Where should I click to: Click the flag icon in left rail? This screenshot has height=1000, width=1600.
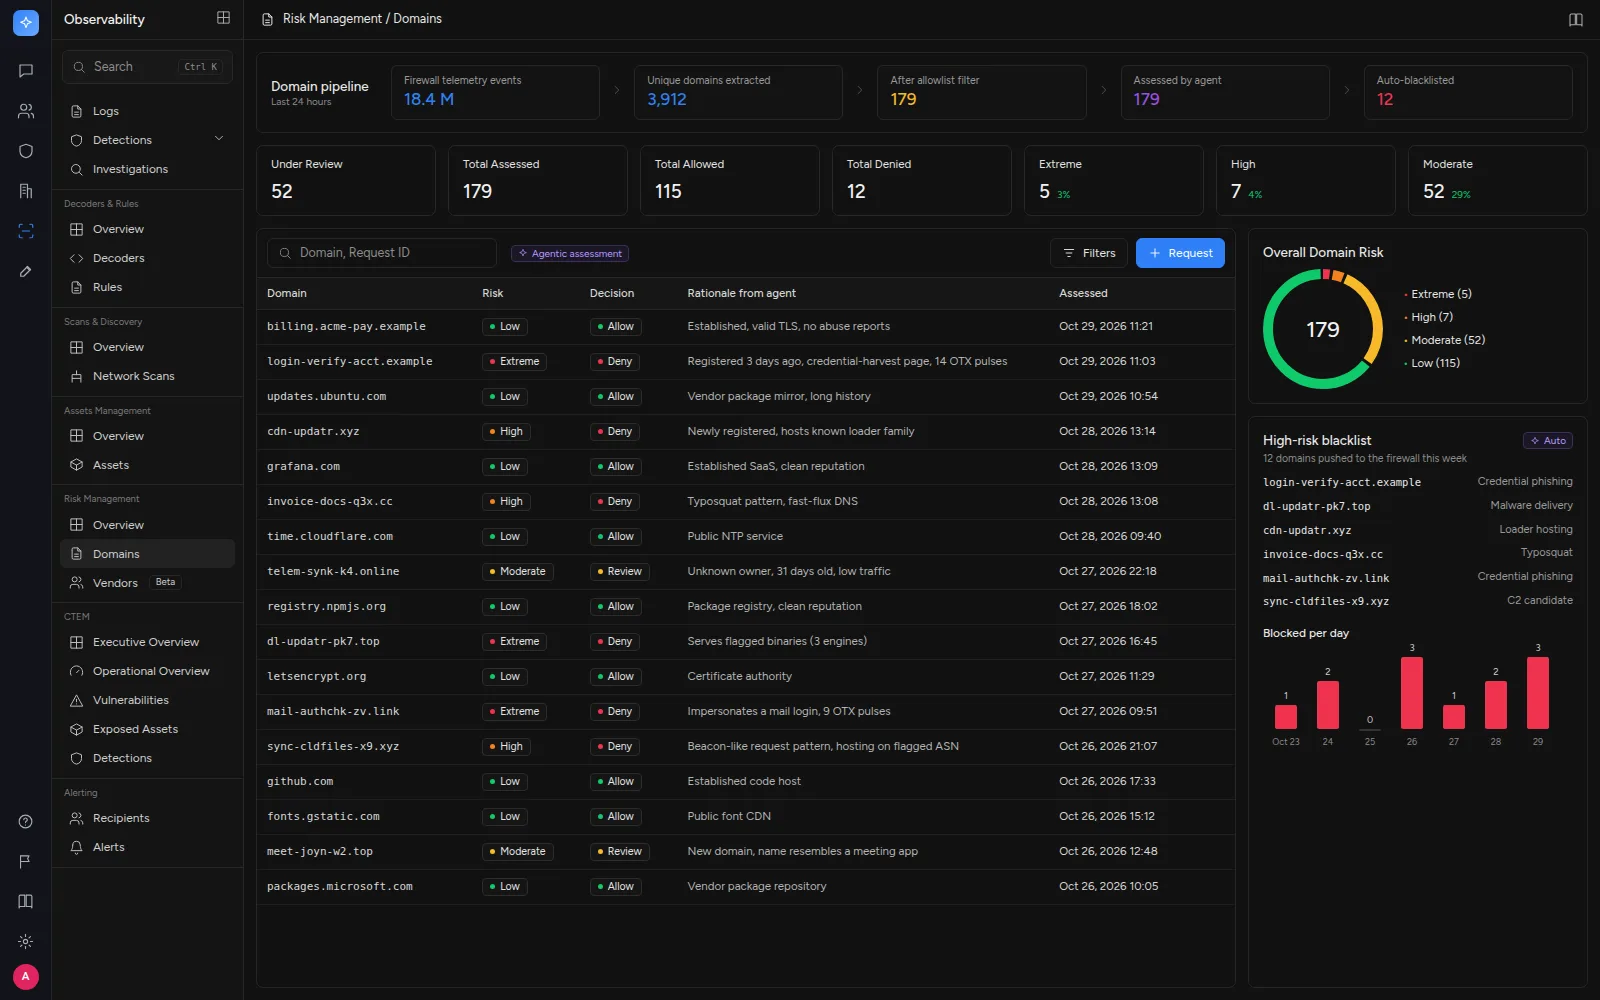pos(26,862)
